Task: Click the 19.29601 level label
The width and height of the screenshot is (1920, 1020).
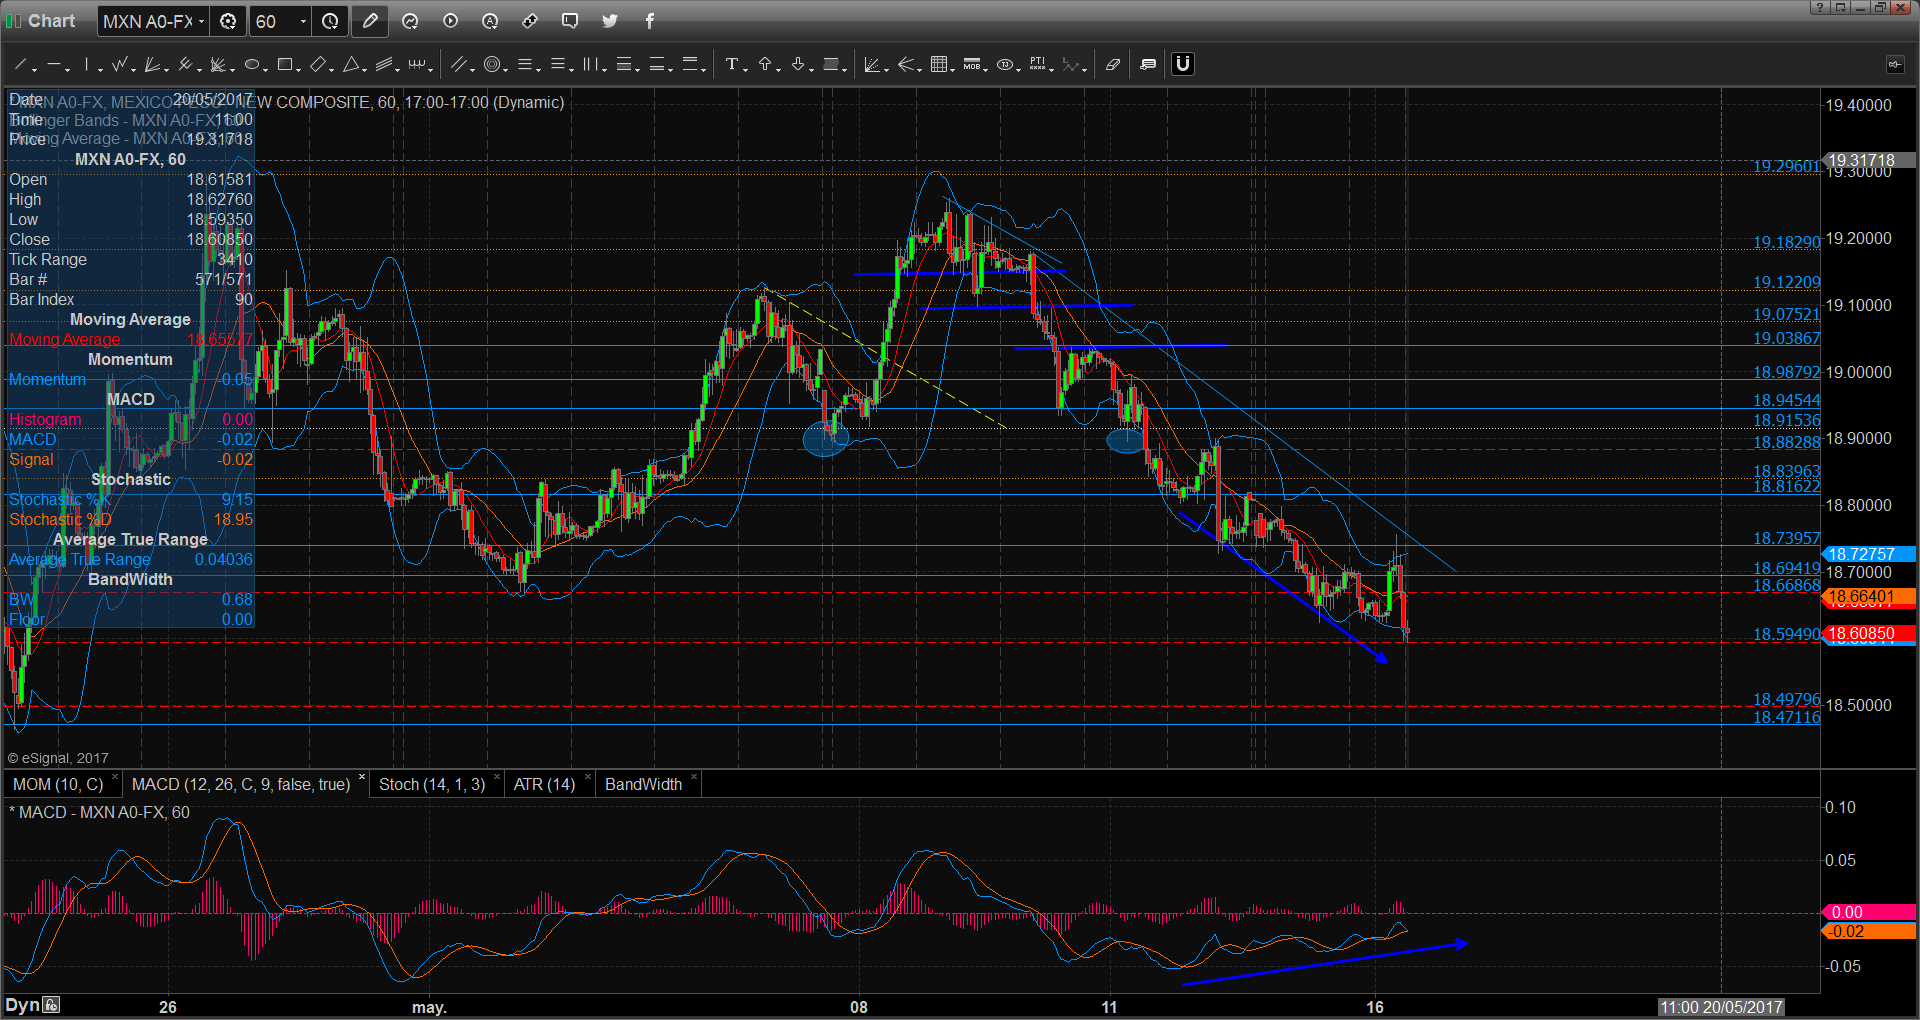Action: [x=1786, y=166]
